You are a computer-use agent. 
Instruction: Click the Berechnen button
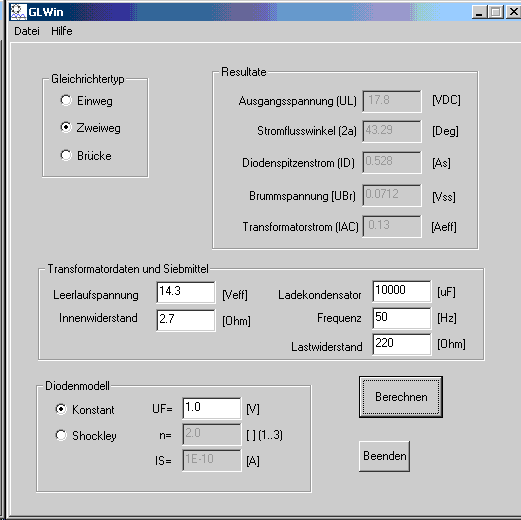pos(401,397)
